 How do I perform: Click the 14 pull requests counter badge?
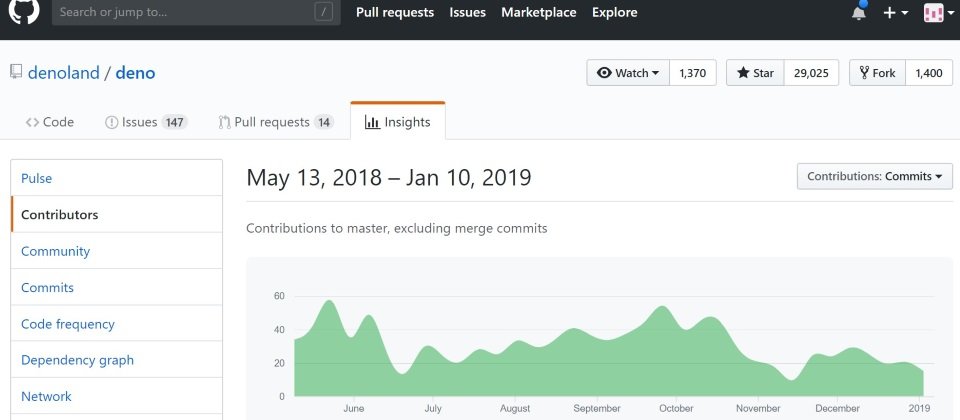click(x=324, y=122)
